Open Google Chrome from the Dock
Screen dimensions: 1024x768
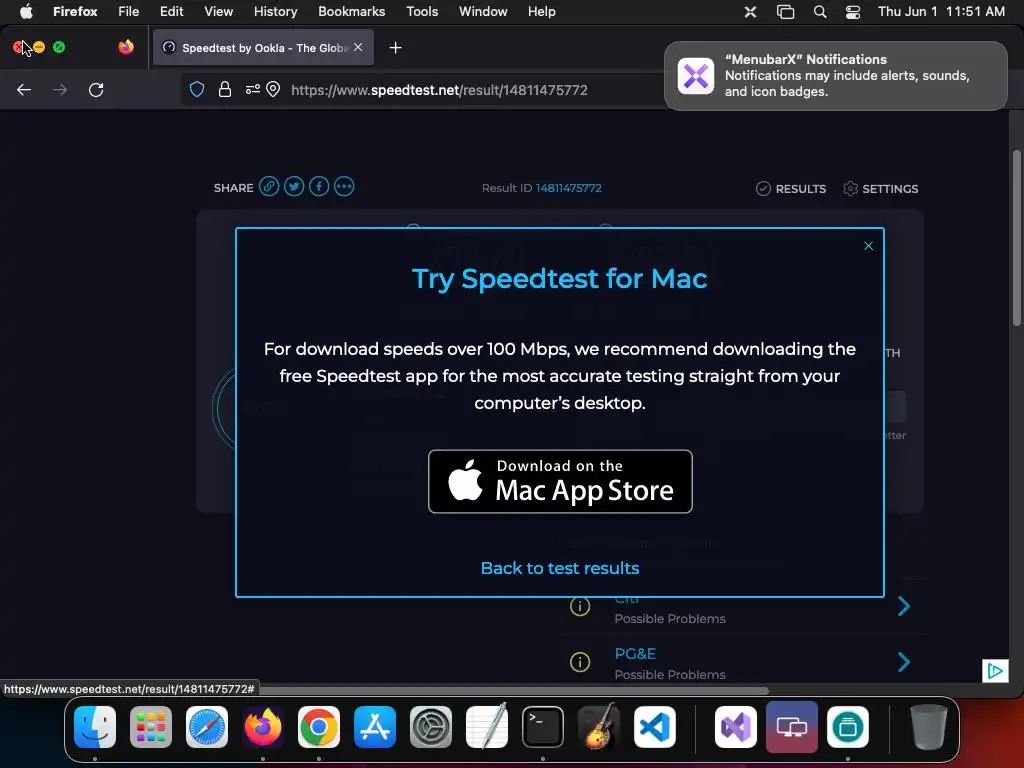[319, 727]
